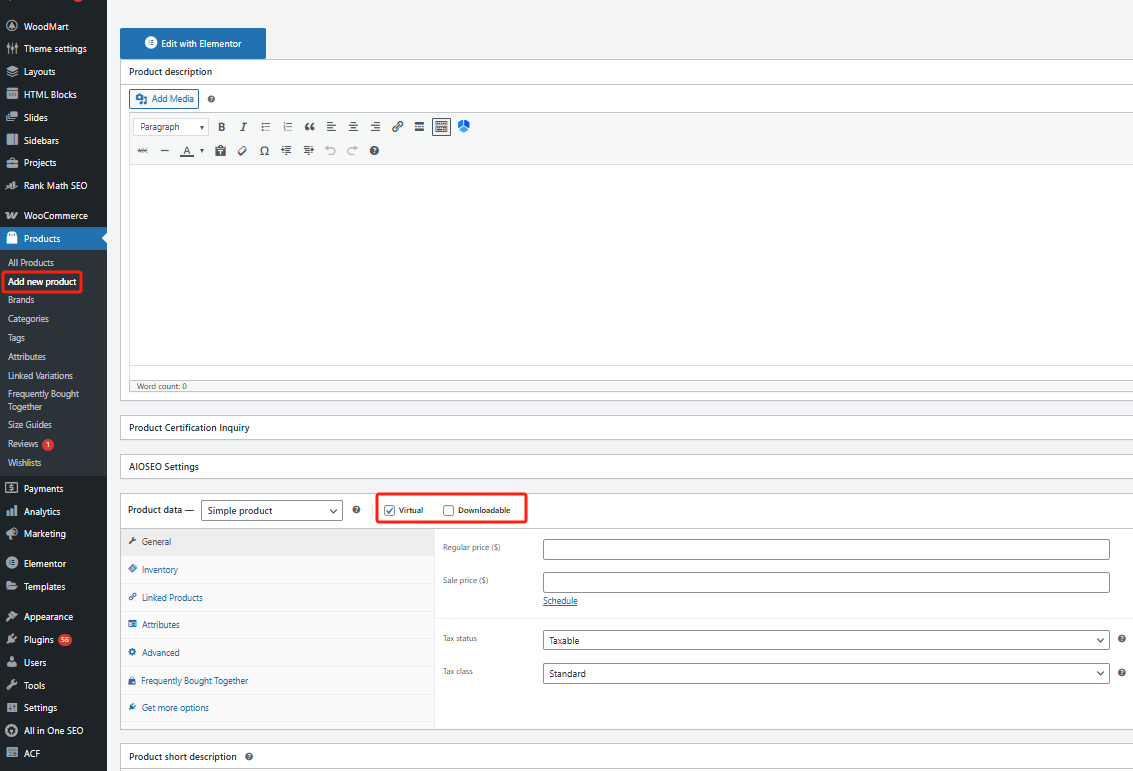This screenshot has height=771, width=1133.
Task: Undo the last editor change
Action: (x=330, y=150)
